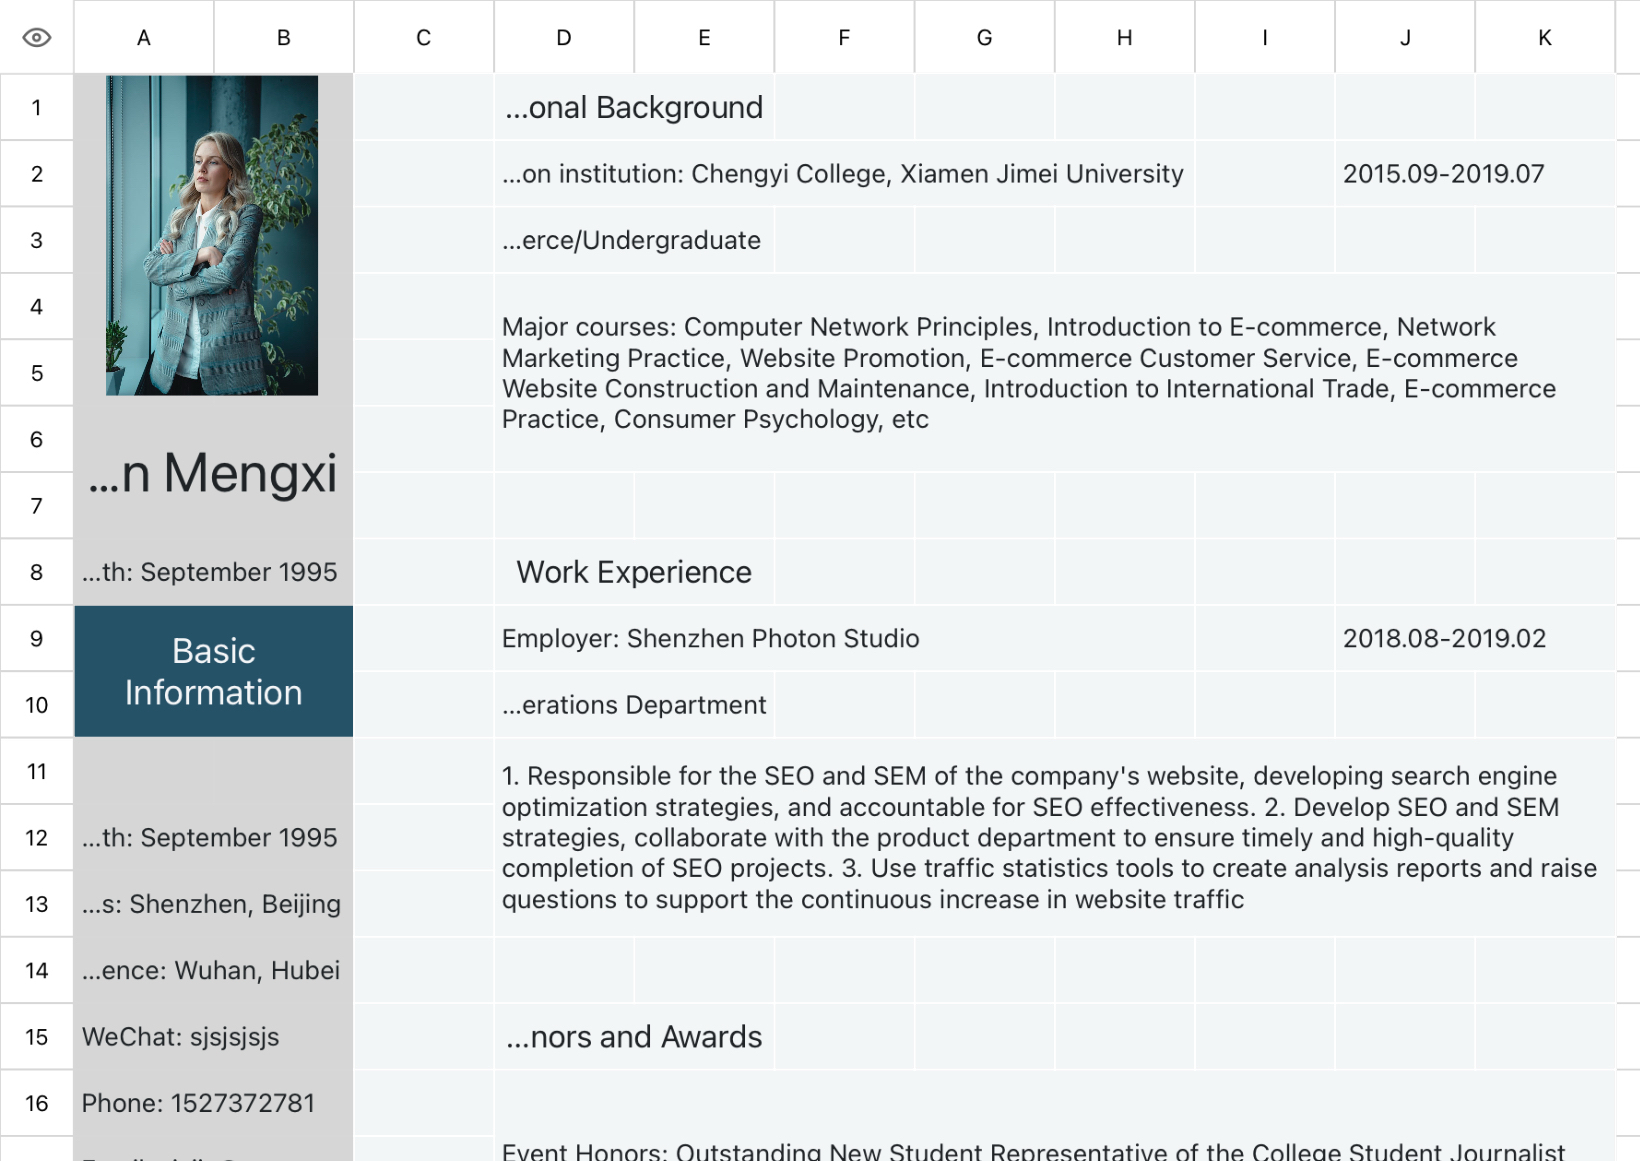Select row 2 header
Image resolution: width=1640 pixels, height=1161 pixels.
coord(37,174)
